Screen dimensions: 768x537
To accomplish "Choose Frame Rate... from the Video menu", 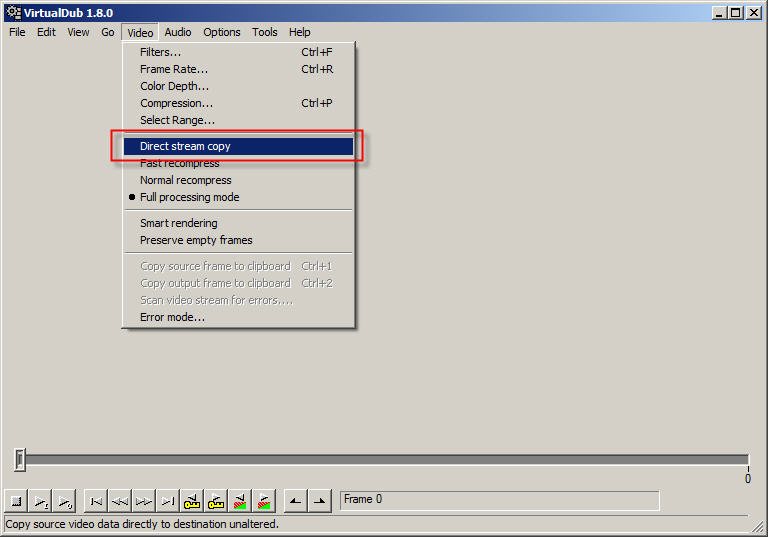I will coord(238,69).
